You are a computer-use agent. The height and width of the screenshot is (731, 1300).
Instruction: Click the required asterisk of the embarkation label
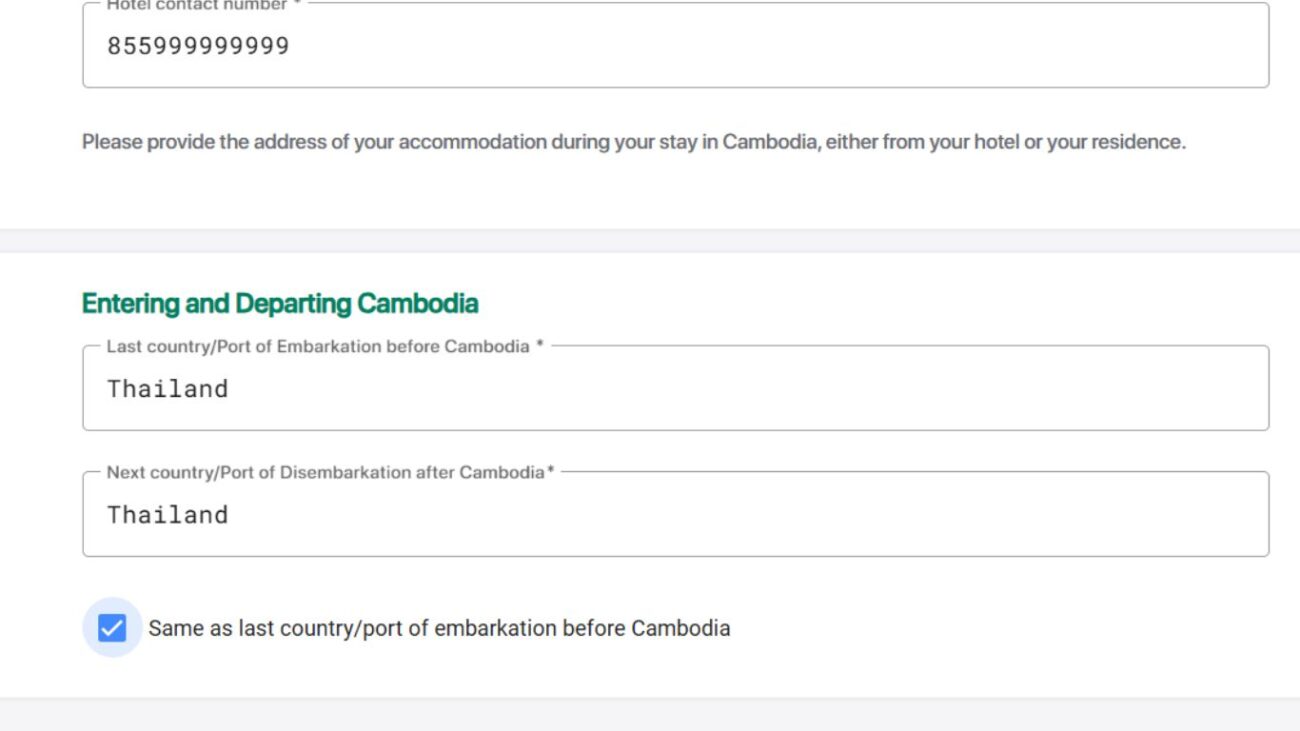point(540,345)
